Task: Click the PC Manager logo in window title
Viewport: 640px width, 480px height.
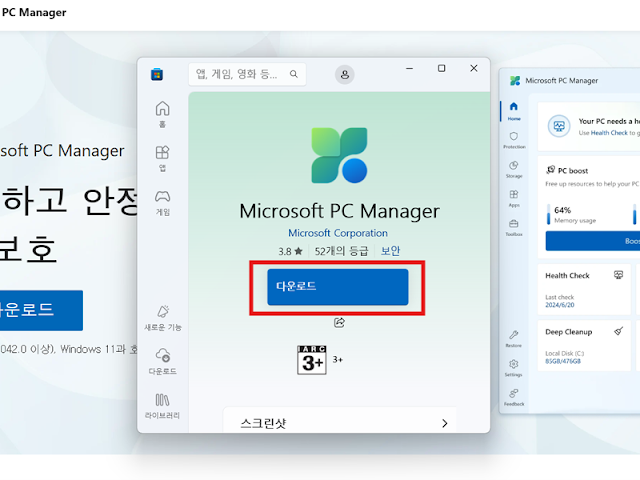Action: pyautogui.click(x=515, y=80)
